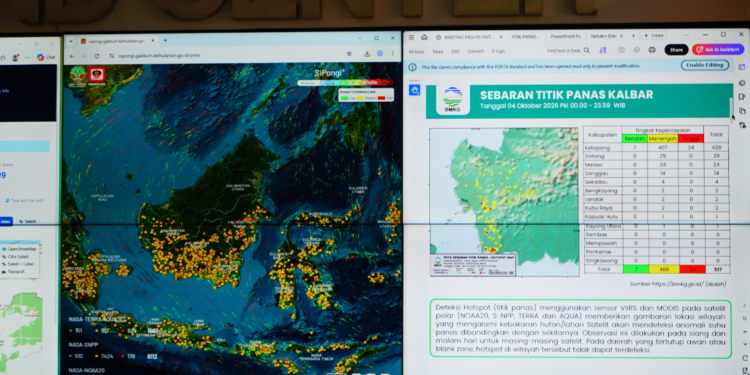Open top purple icon in Acrobat right sidebar

point(742,67)
